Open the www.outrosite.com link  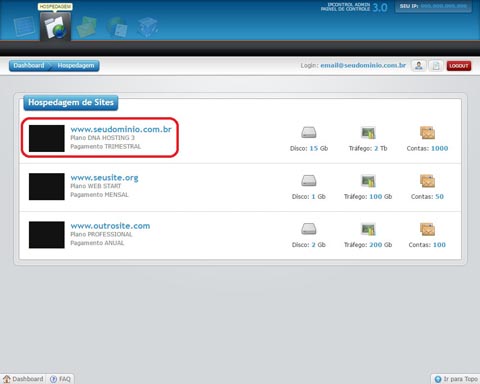pos(110,226)
